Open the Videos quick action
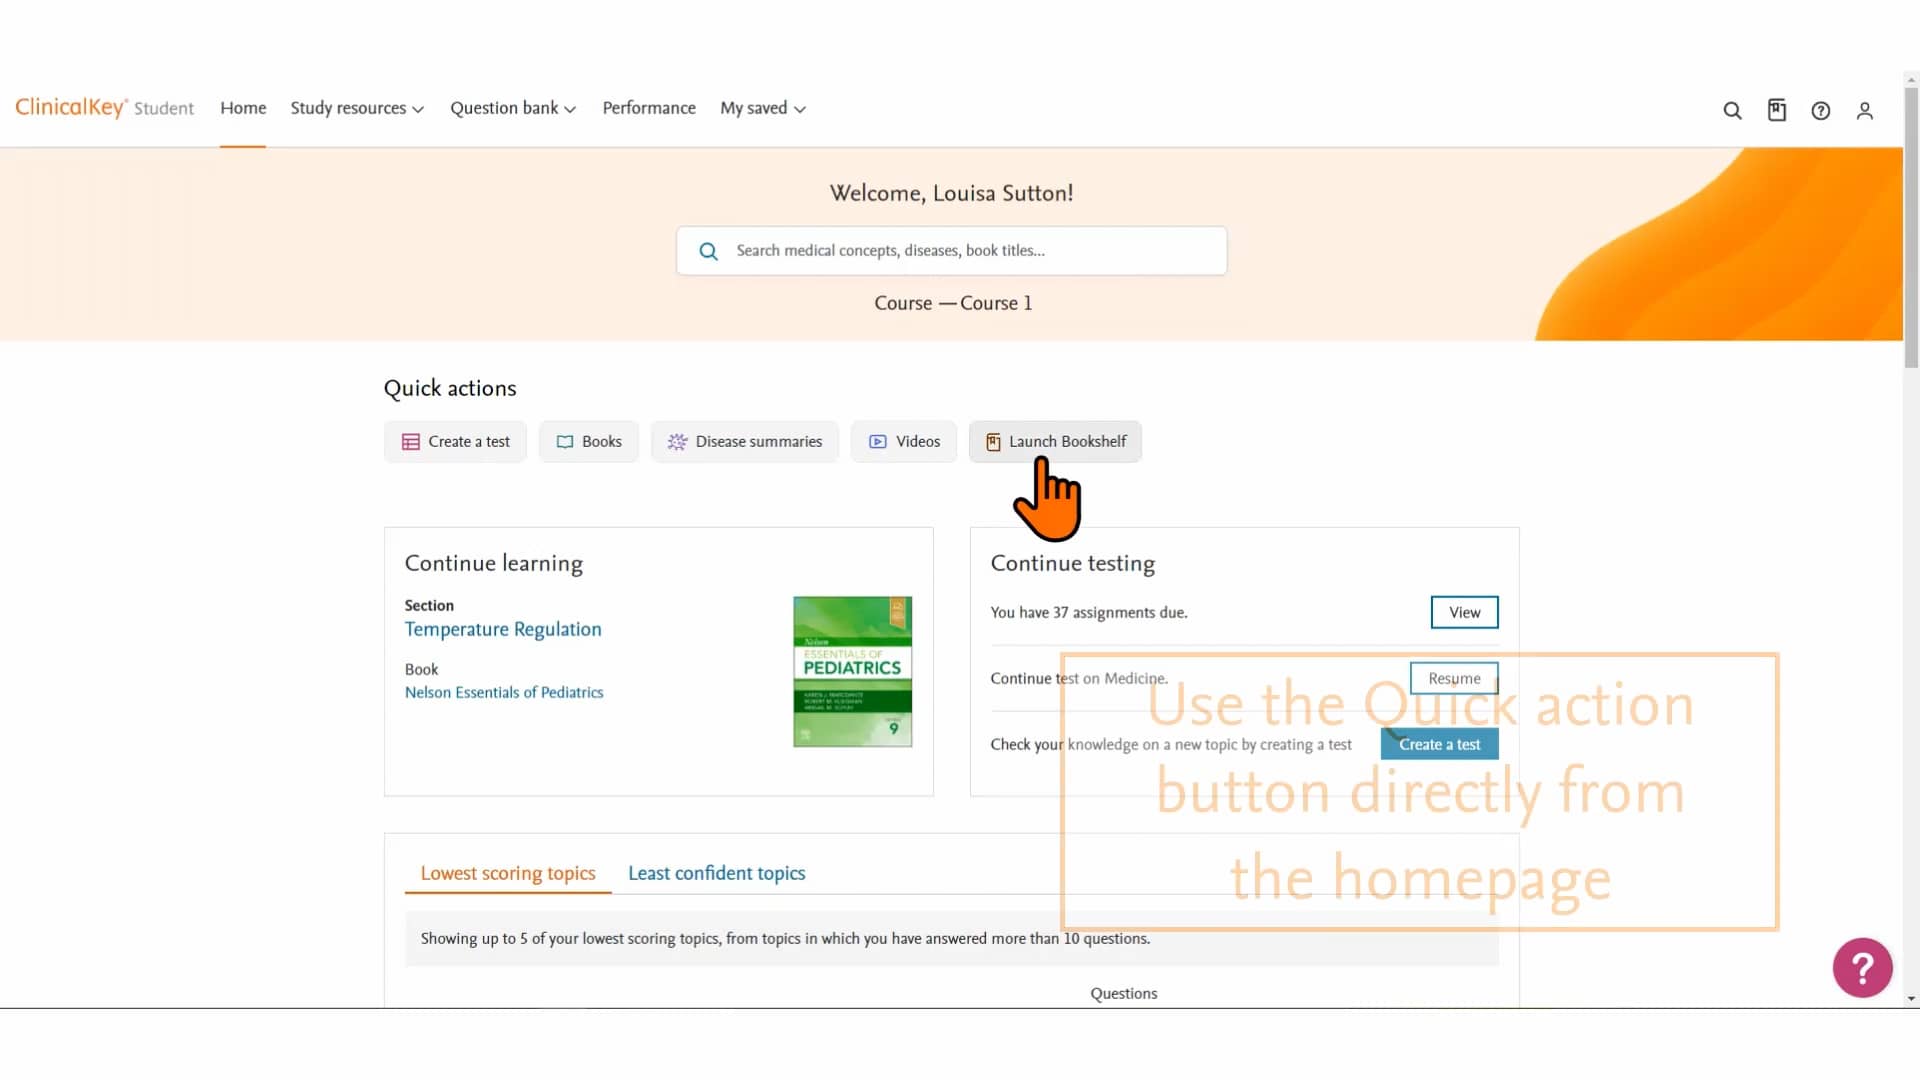 [x=903, y=441]
